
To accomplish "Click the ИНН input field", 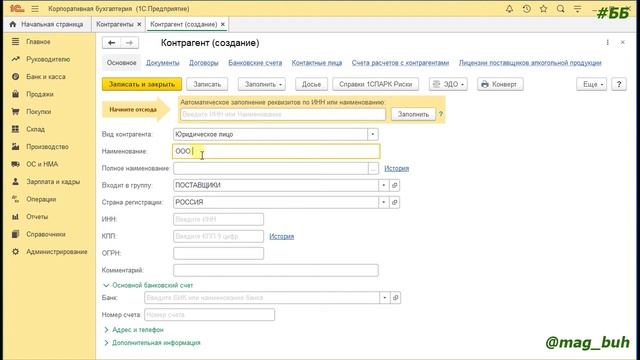I will pos(218,220).
